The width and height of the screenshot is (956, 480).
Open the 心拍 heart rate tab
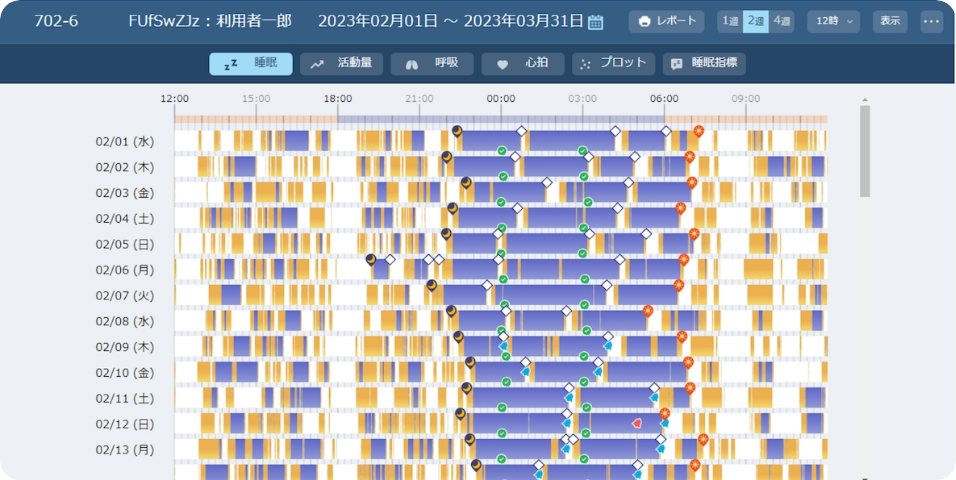coord(523,64)
